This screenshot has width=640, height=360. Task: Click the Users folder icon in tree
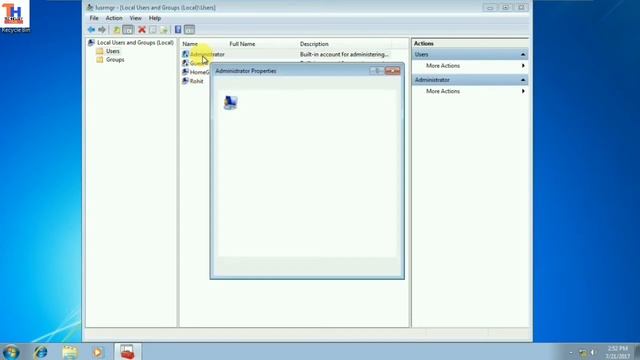click(x=100, y=51)
